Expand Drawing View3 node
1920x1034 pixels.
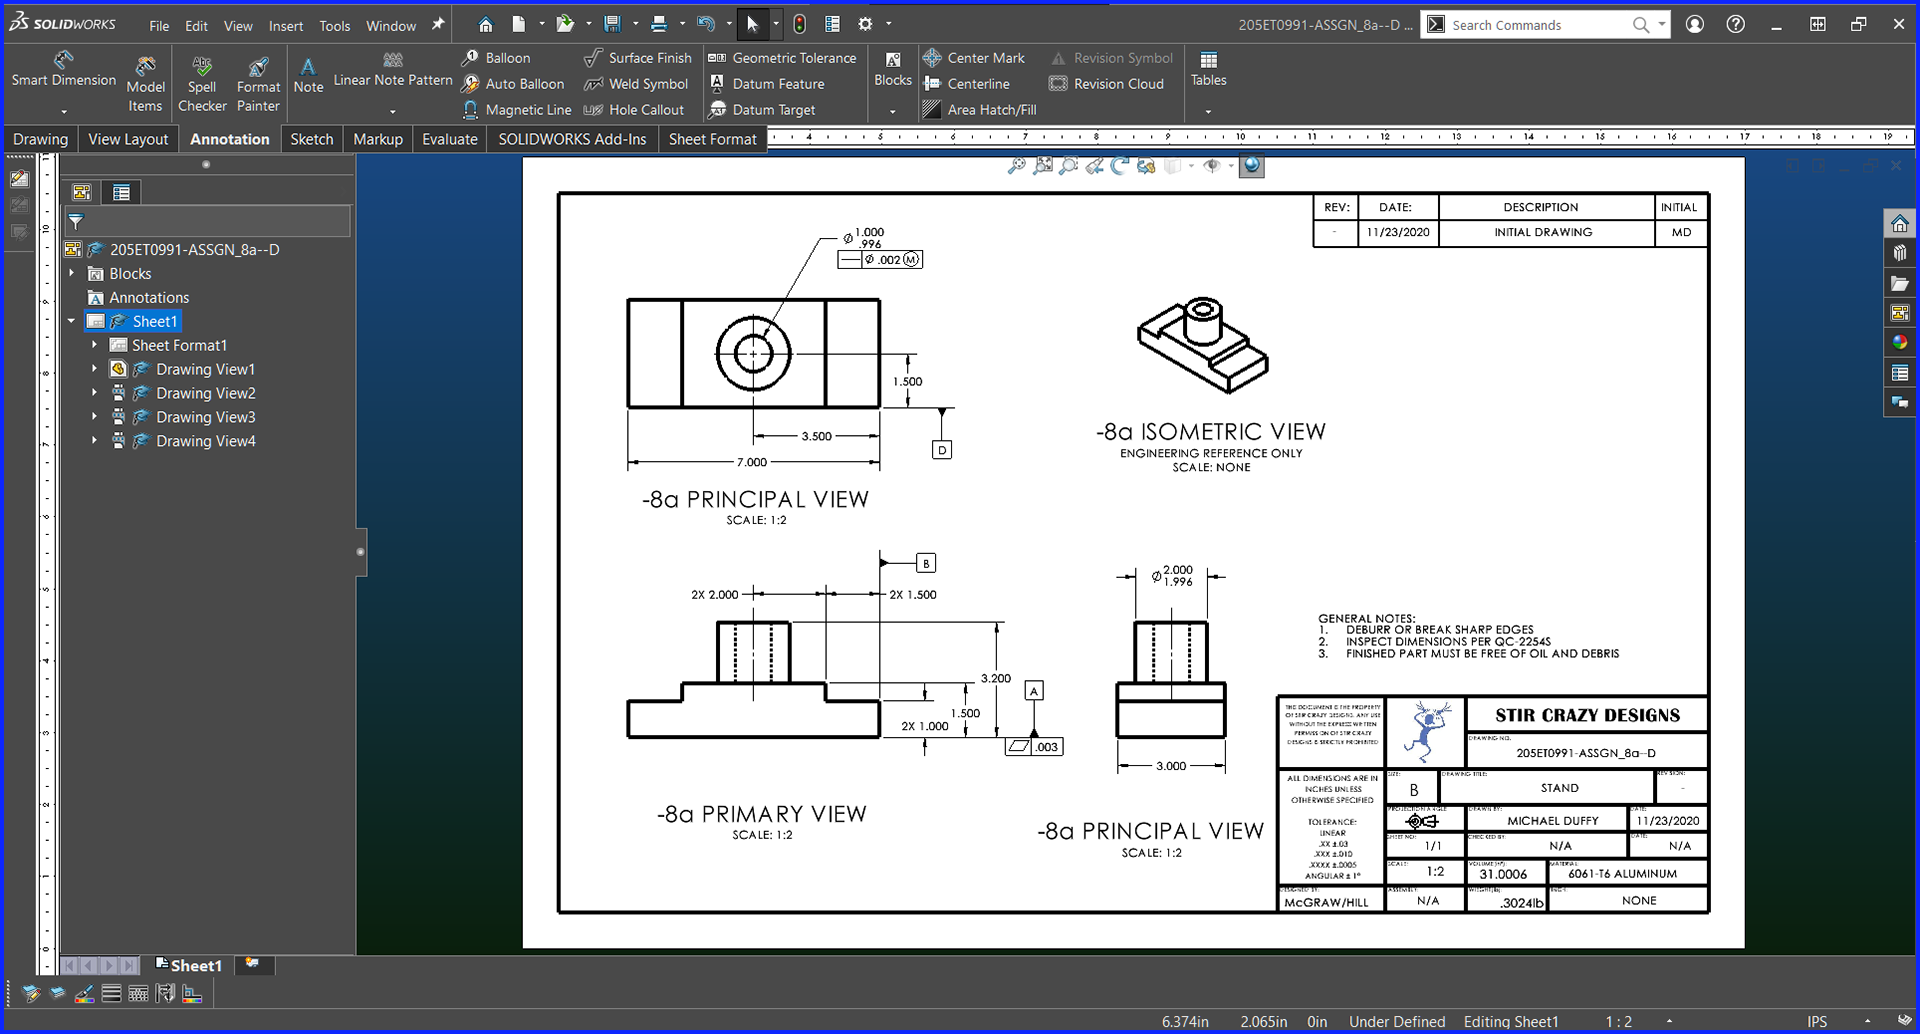click(x=95, y=417)
